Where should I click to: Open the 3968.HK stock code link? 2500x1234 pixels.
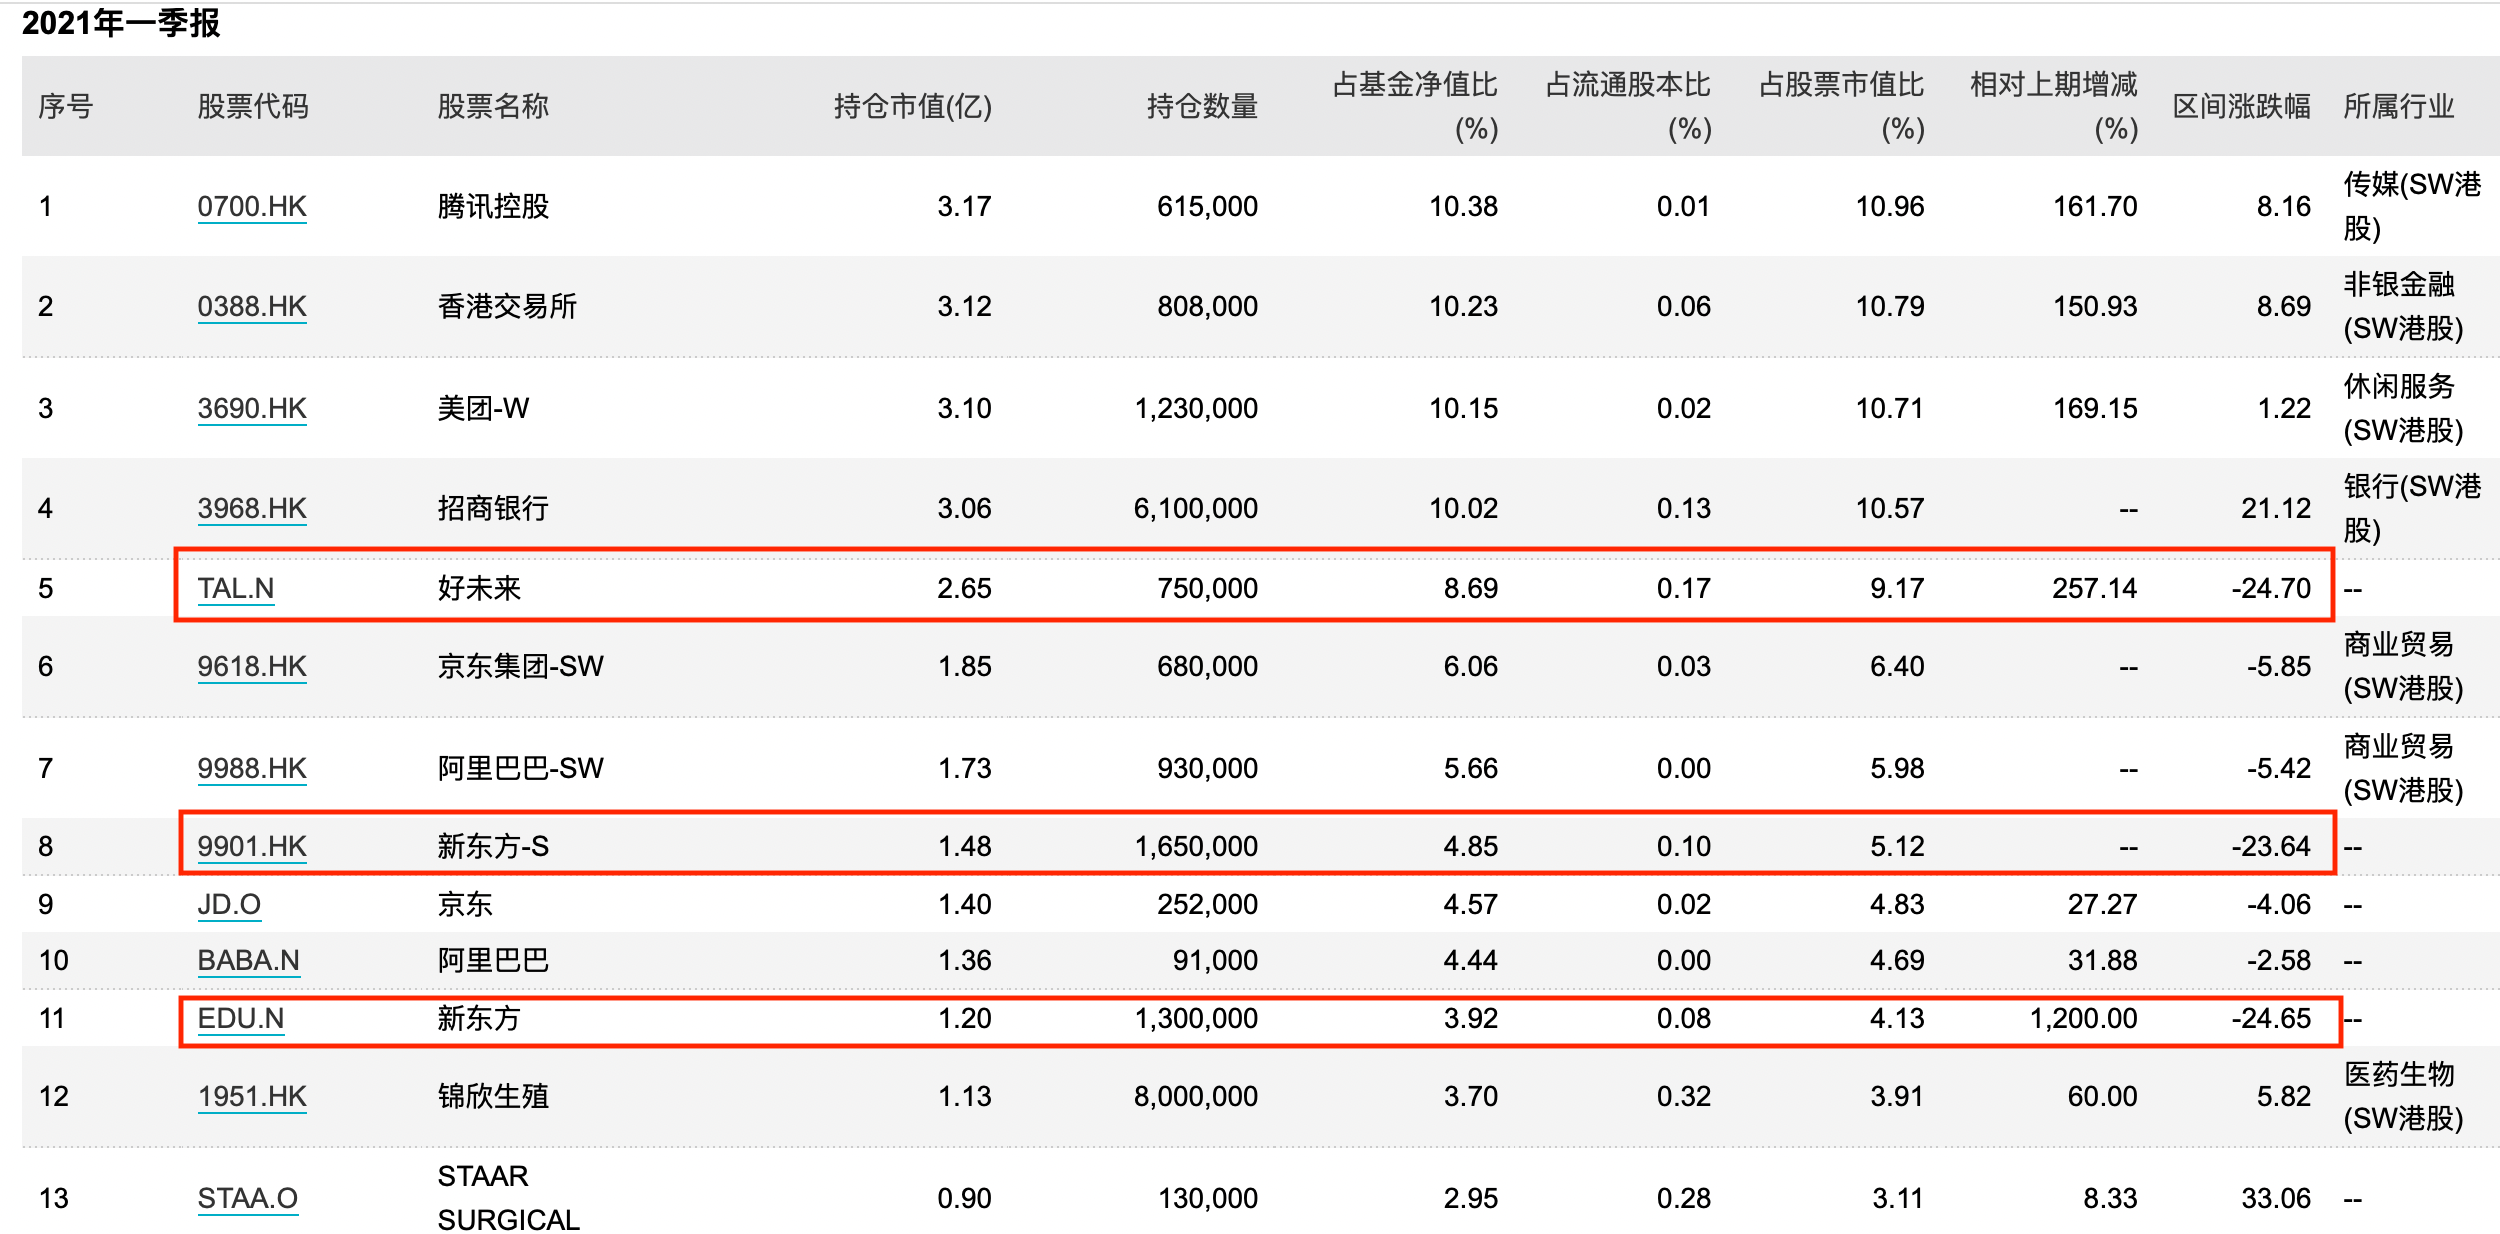pos(252,509)
